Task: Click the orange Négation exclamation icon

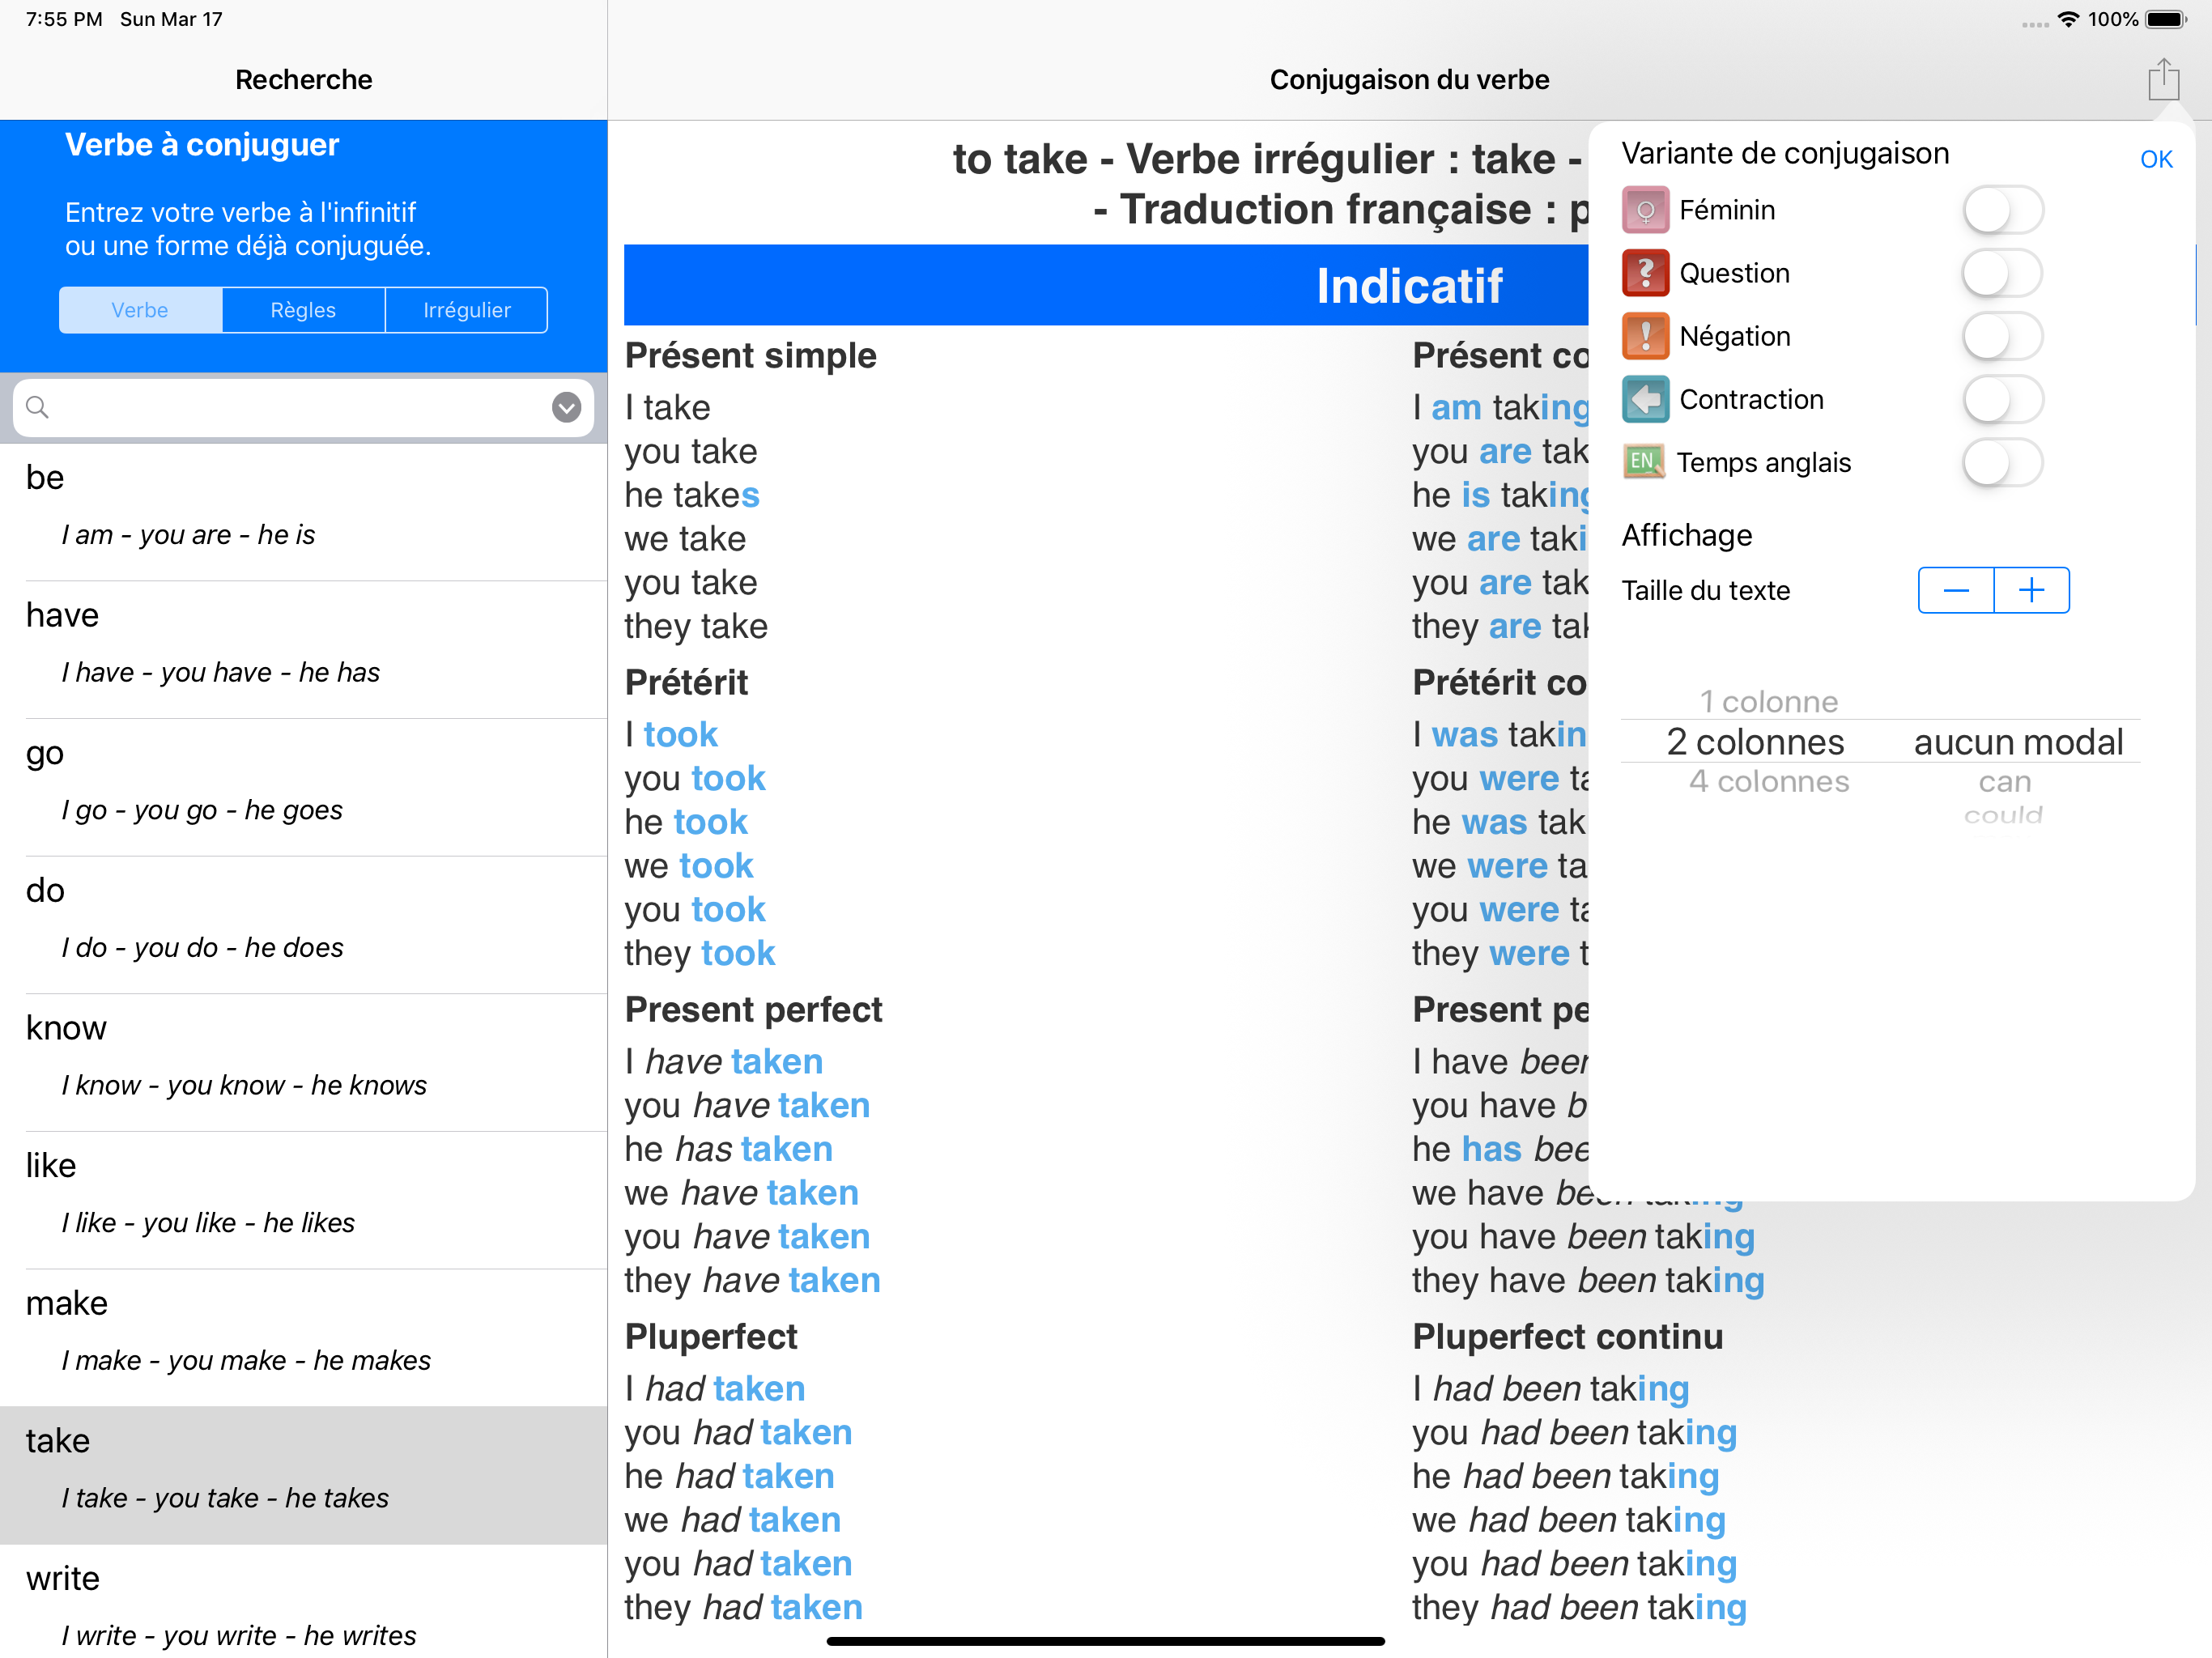Action: point(1645,336)
